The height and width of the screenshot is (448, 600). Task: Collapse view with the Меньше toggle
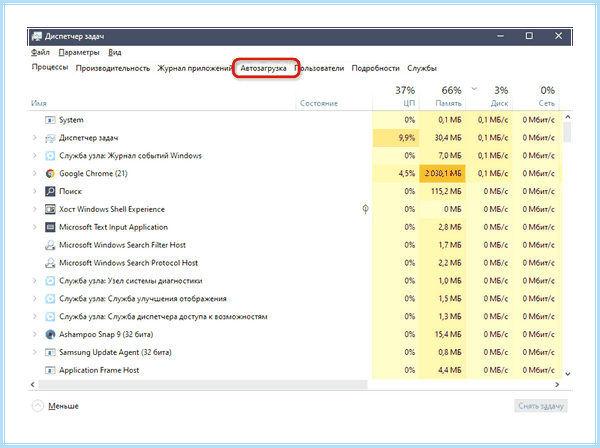(x=55, y=406)
